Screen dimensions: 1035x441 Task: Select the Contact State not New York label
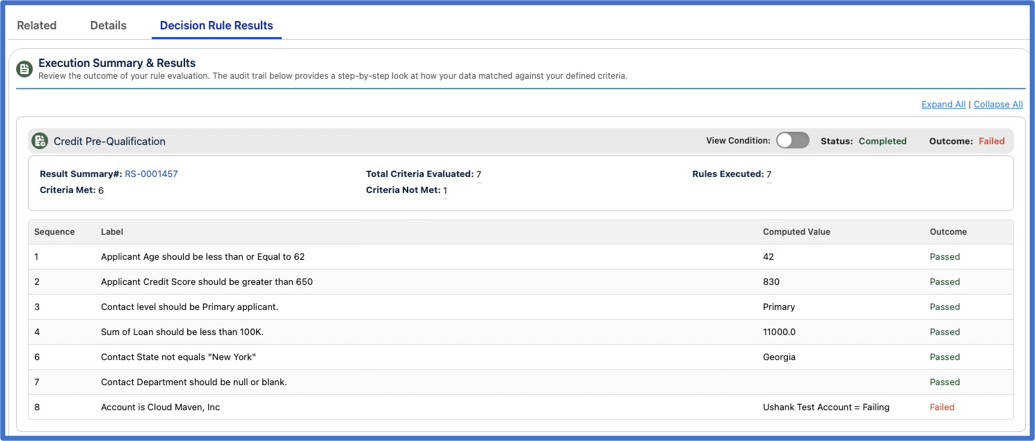pos(178,357)
